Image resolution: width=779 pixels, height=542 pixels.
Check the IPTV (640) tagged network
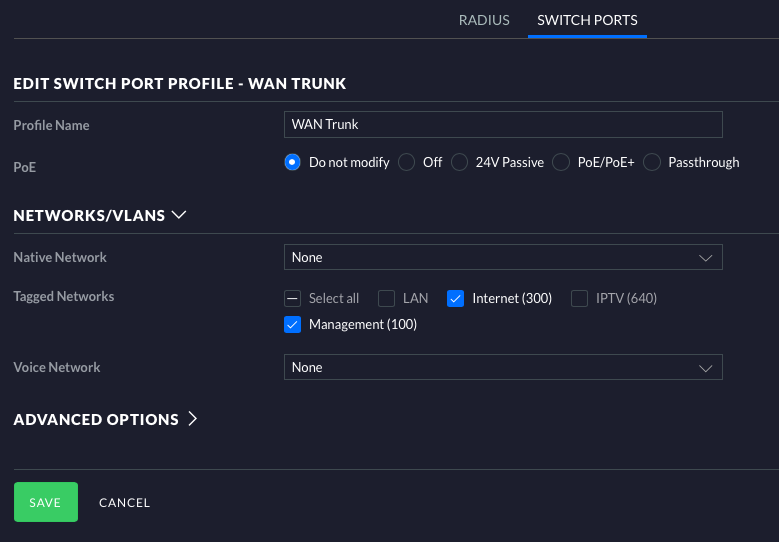[x=579, y=298]
